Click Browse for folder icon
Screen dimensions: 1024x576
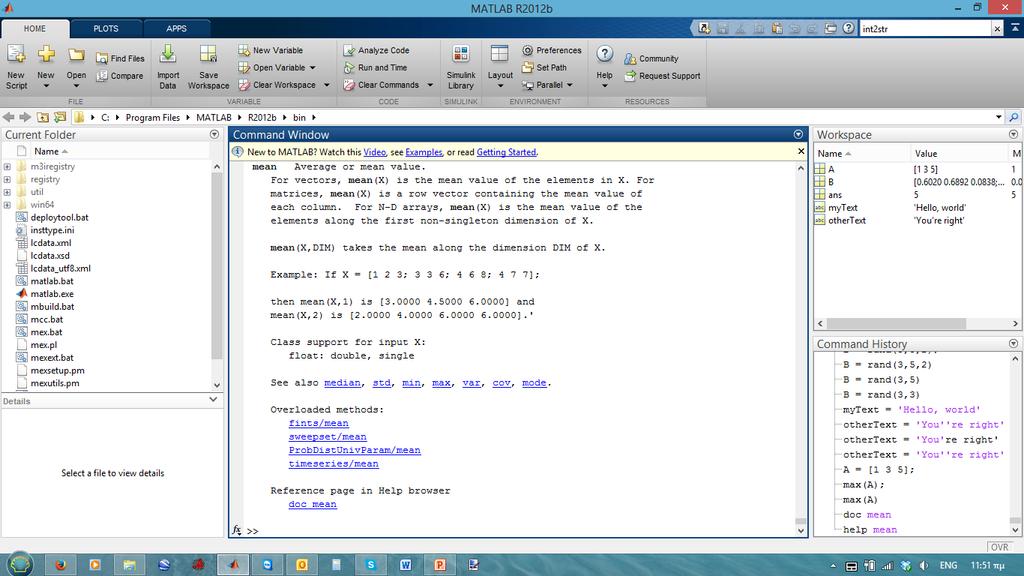click(x=60, y=117)
